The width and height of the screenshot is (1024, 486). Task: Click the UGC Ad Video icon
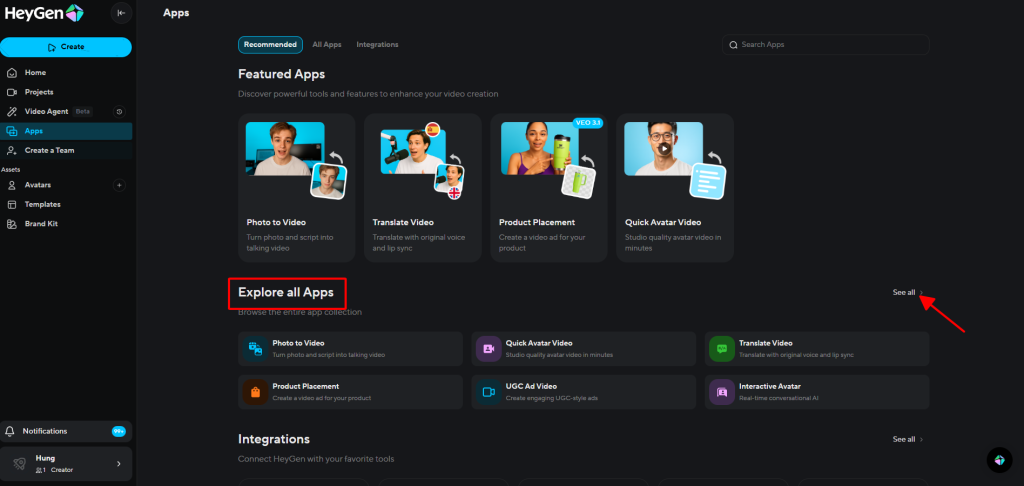488,392
